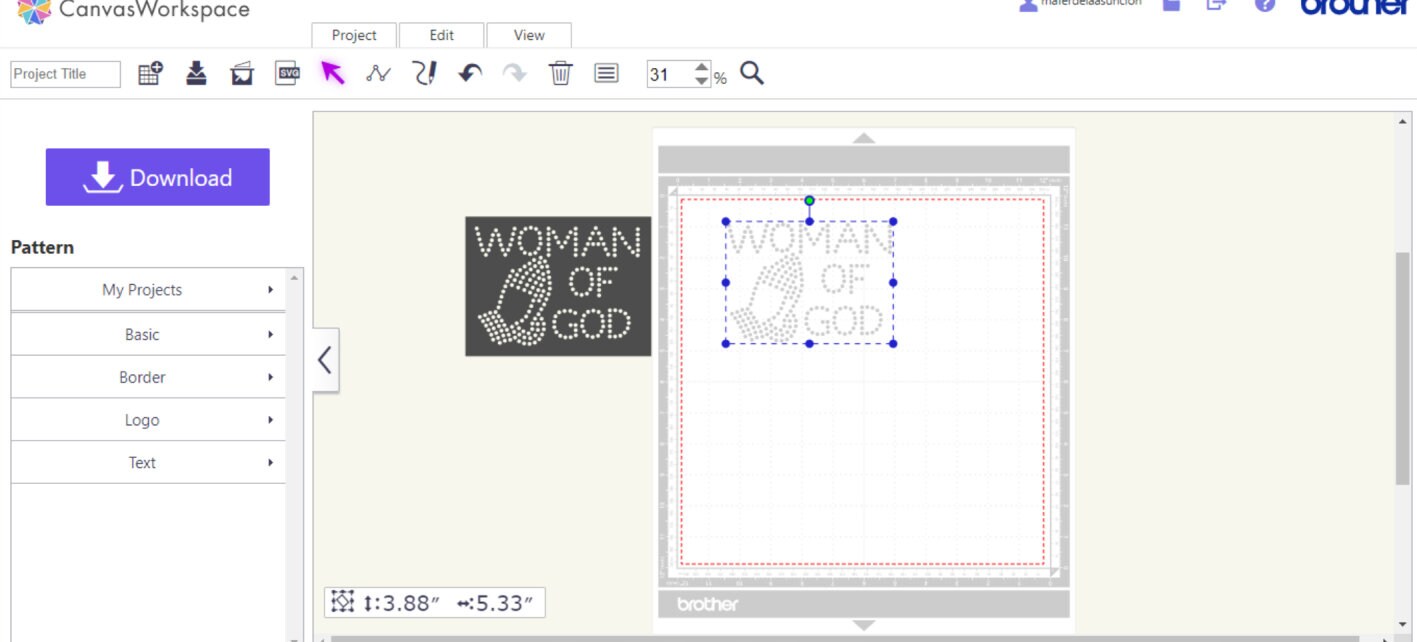This screenshot has width=1417, height=642.
Task: Create a new project canvas
Action: pos(147,73)
